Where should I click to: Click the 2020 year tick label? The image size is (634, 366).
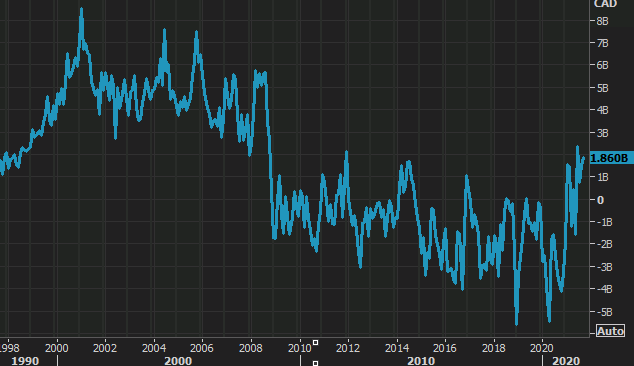pos(542,348)
